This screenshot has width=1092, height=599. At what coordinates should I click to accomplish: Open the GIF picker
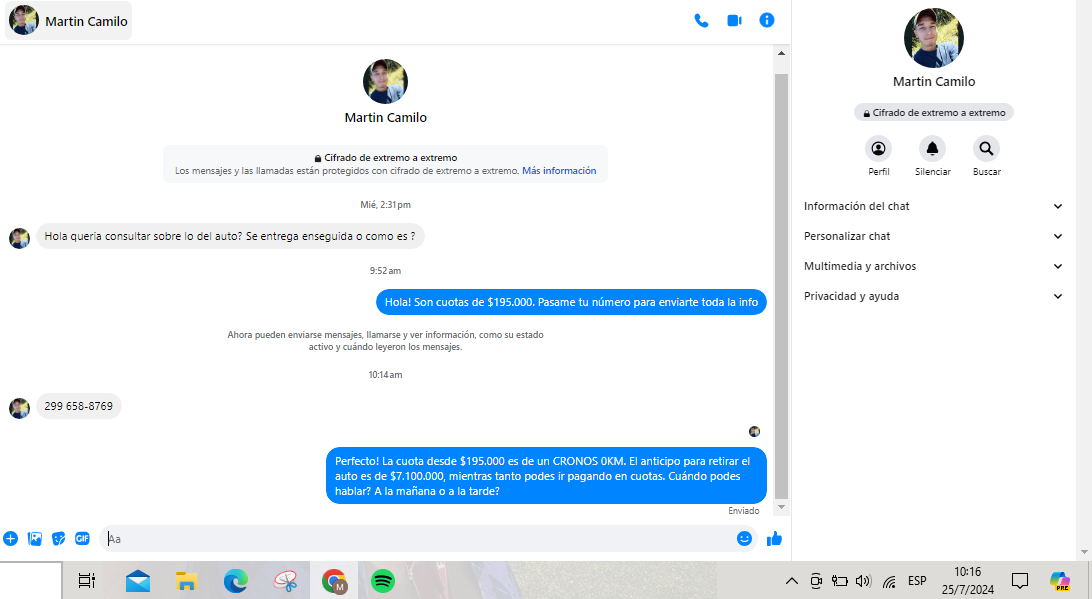coord(82,538)
